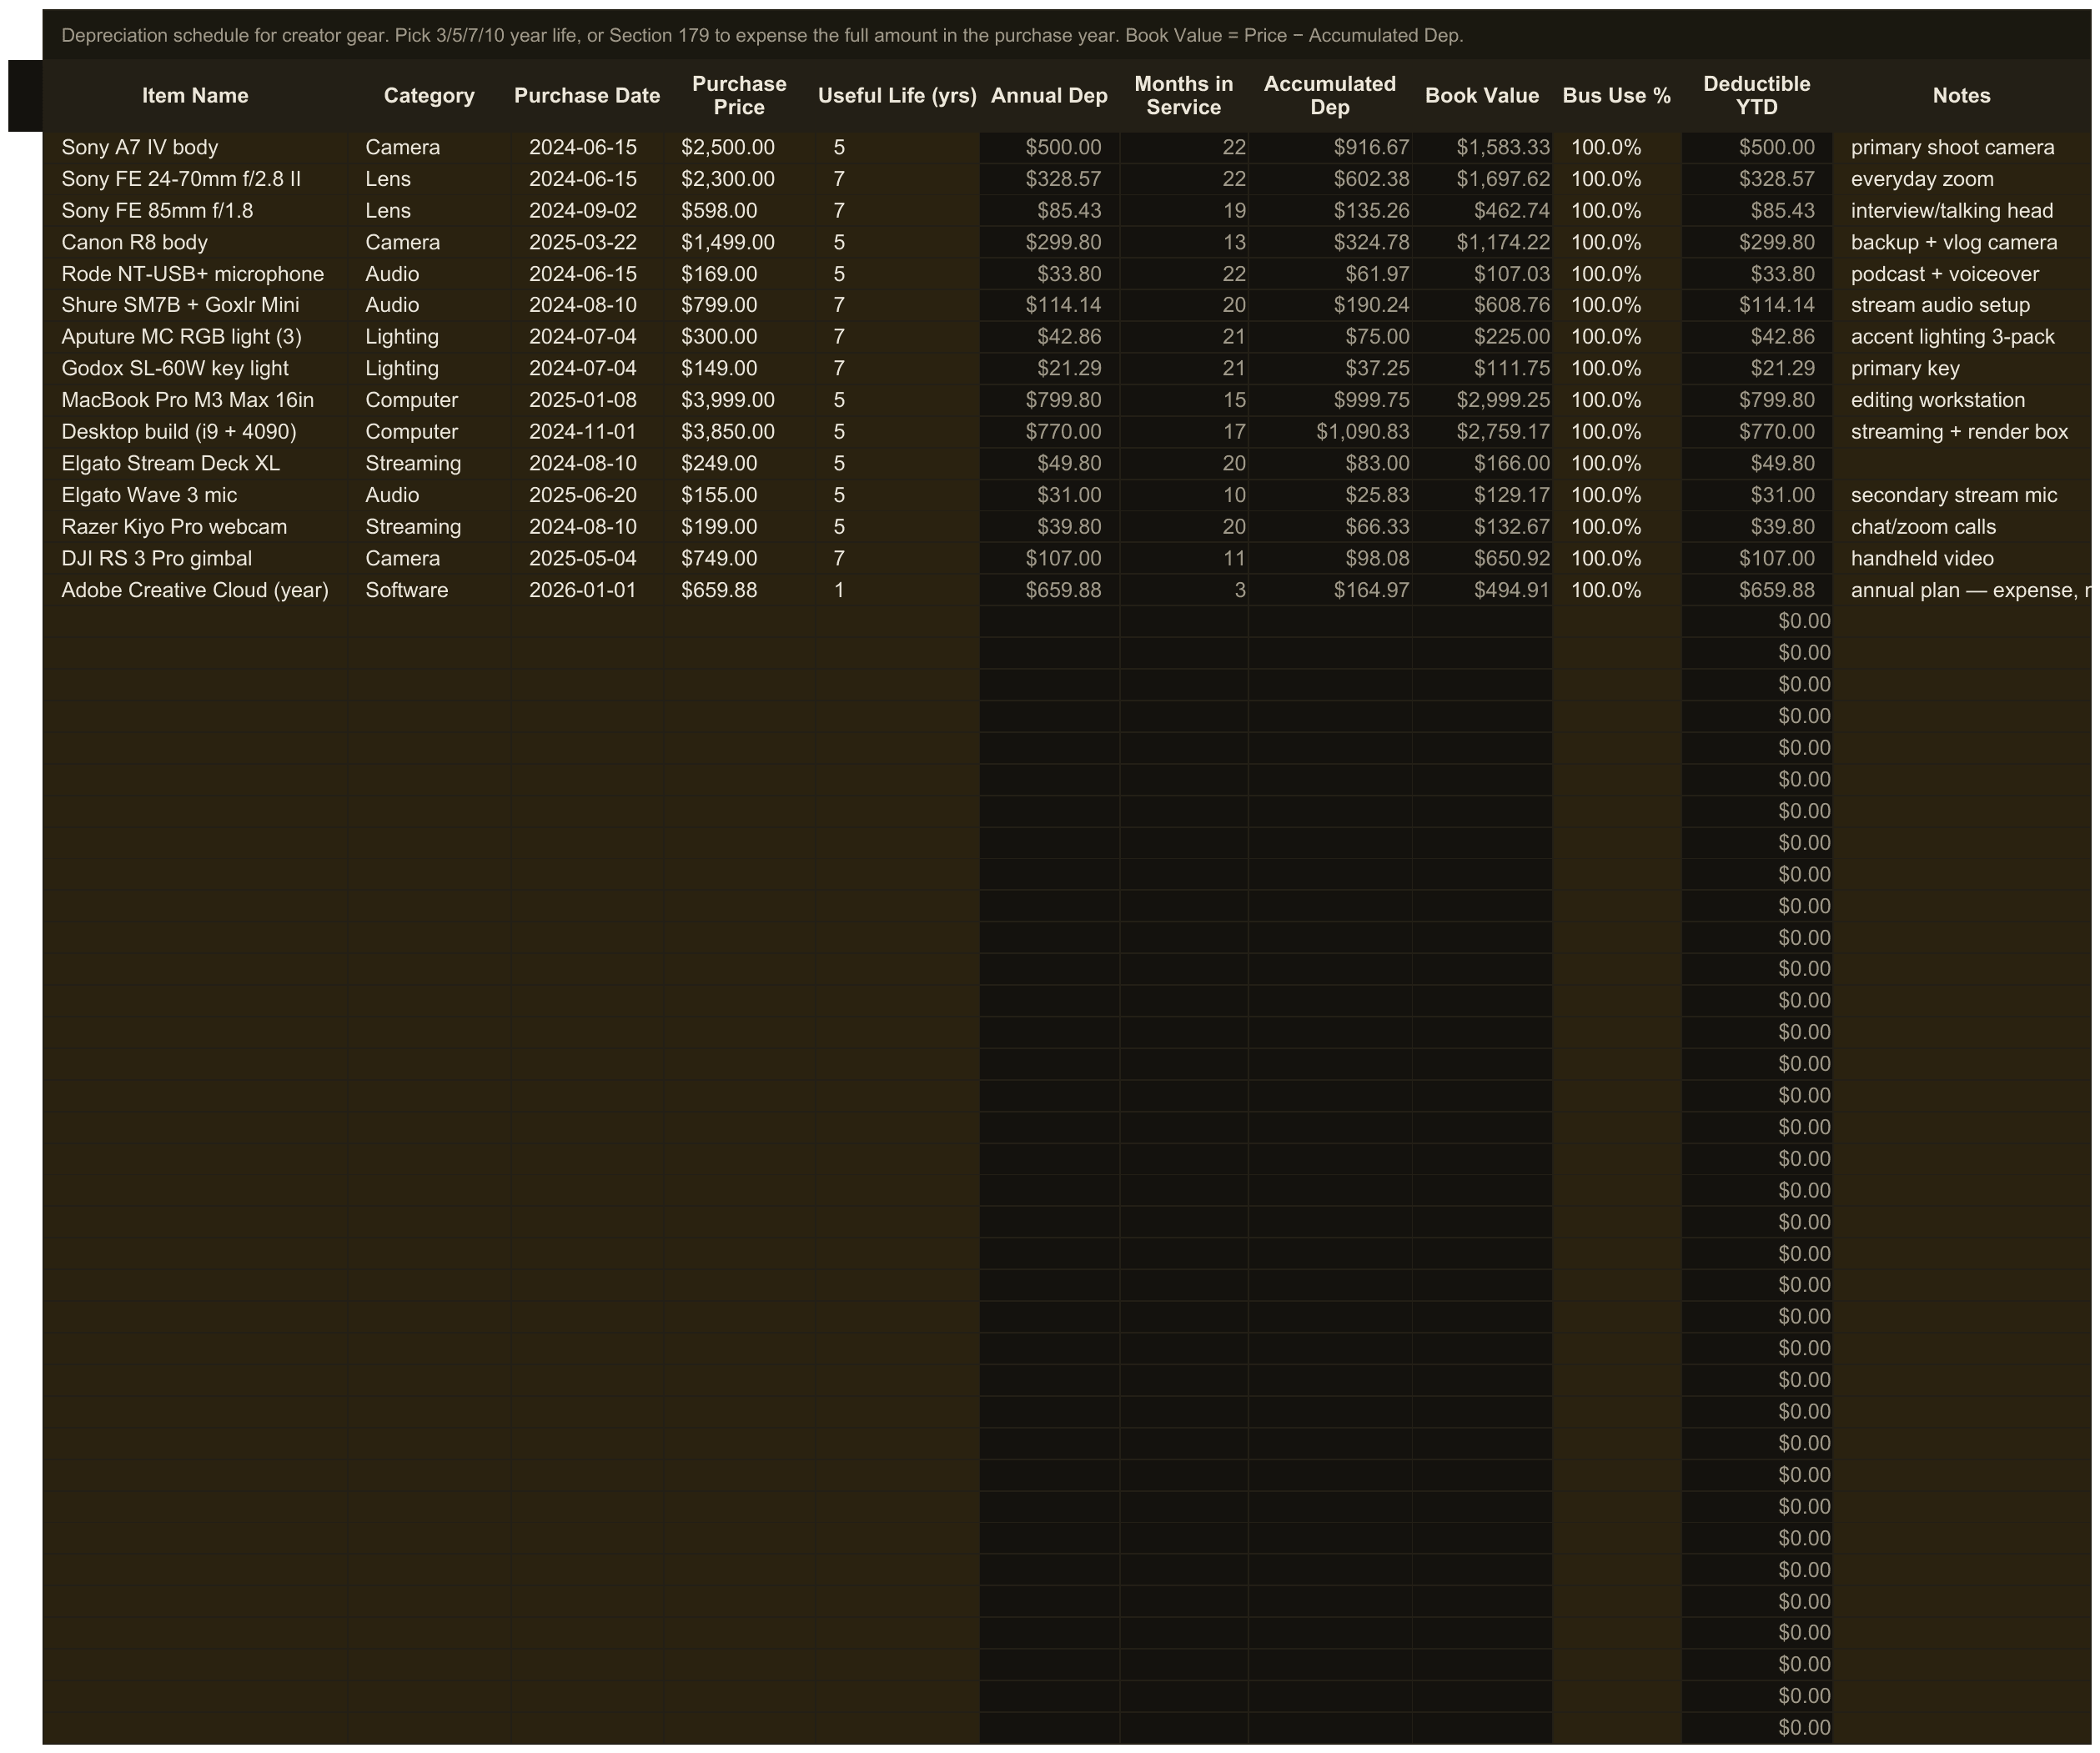Image resolution: width=2100 pixels, height=1753 pixels.
Task: Select the Notes column header
Action: click(x=1961, y=96)
